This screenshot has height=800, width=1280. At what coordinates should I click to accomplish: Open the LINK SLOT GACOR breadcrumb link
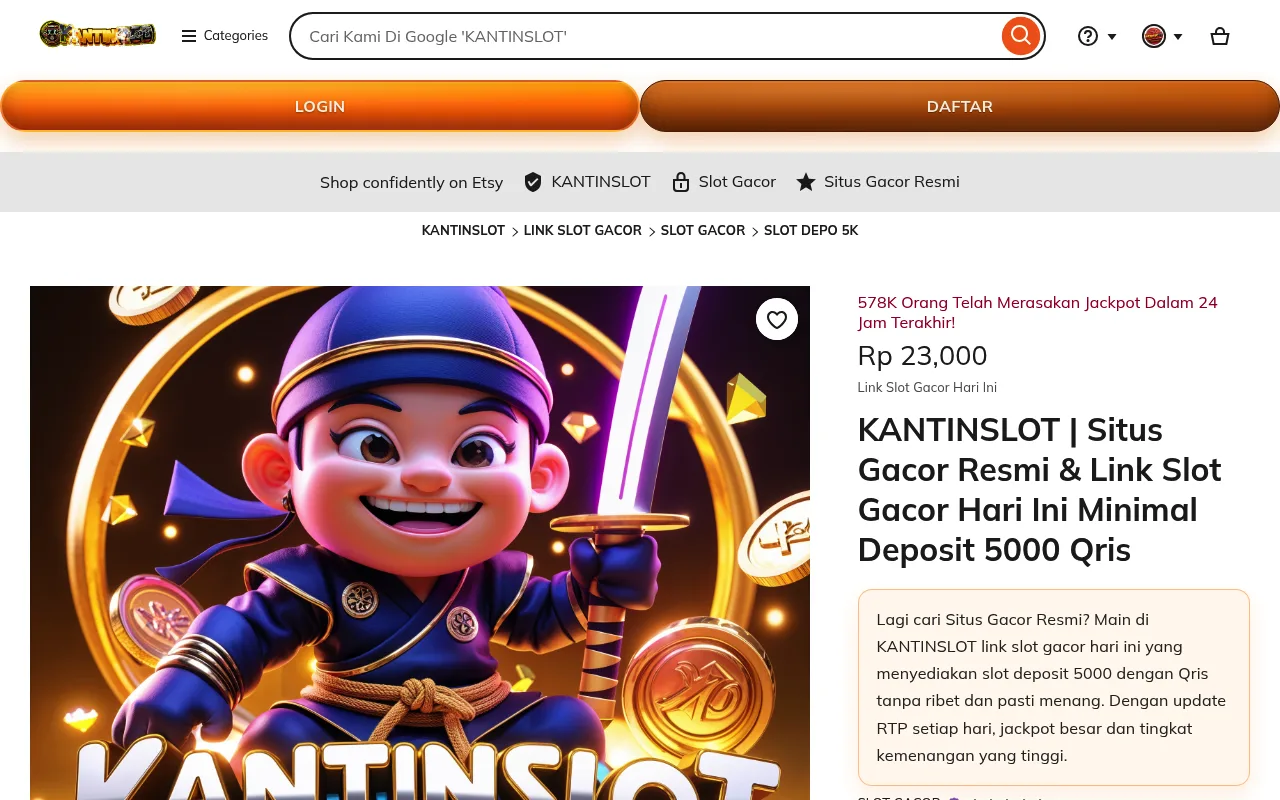click(583, 230)
